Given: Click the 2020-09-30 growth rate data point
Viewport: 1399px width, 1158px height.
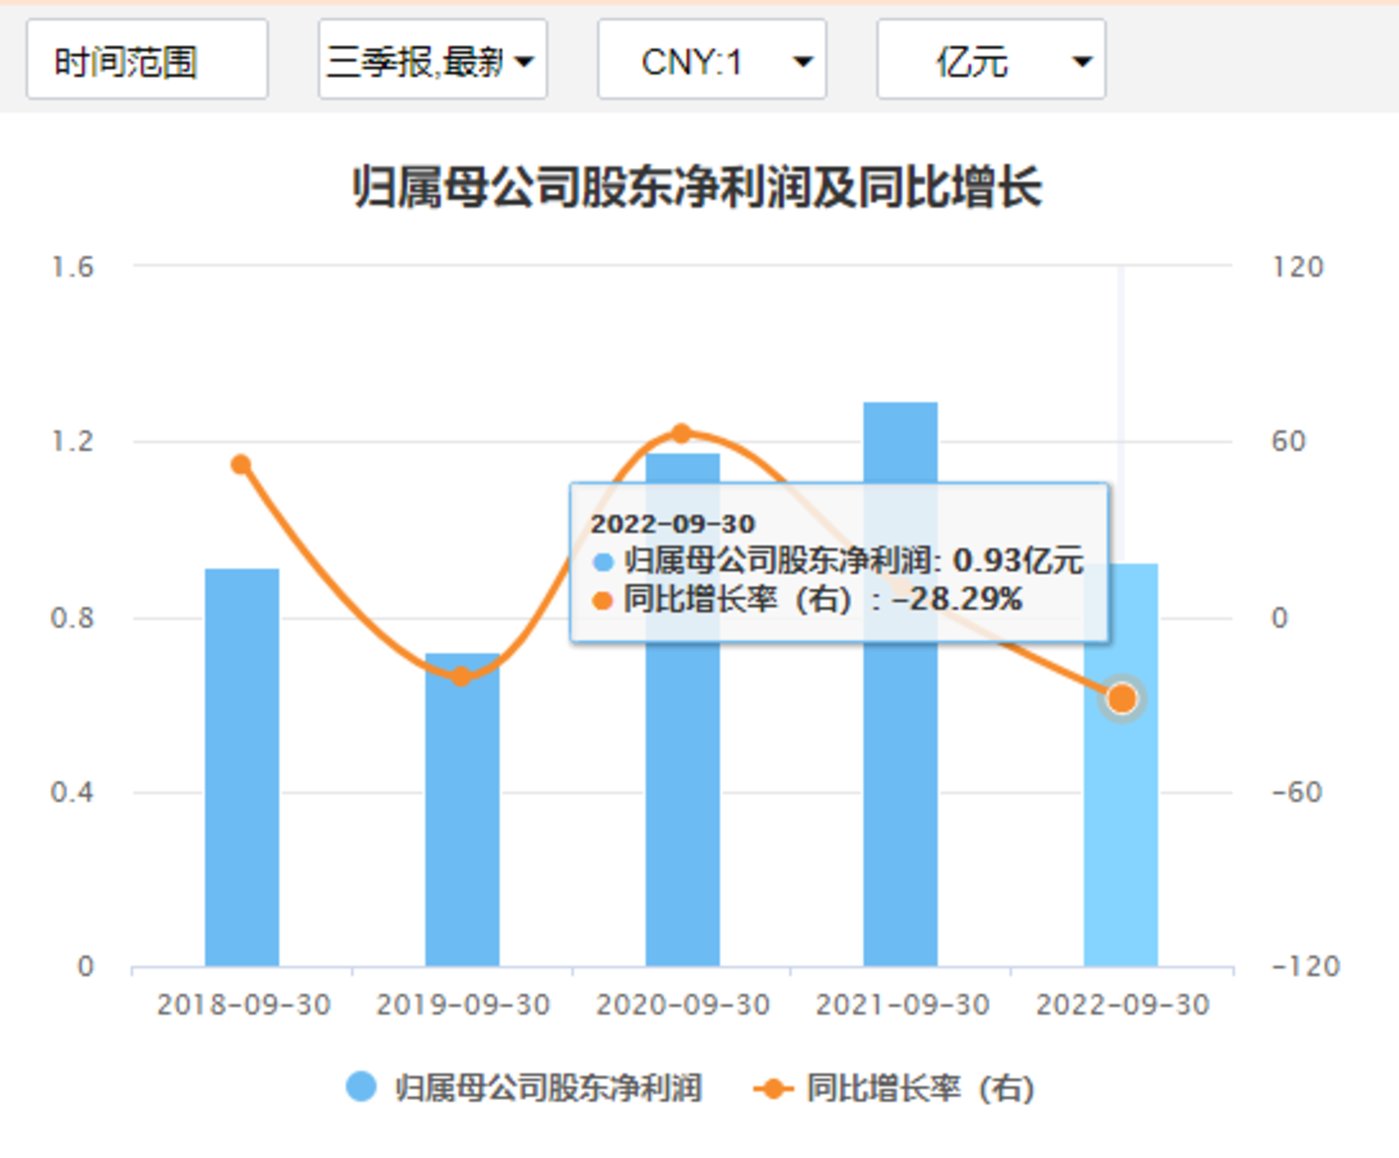Looking at the screenshot, I should (x=681, y=433).
